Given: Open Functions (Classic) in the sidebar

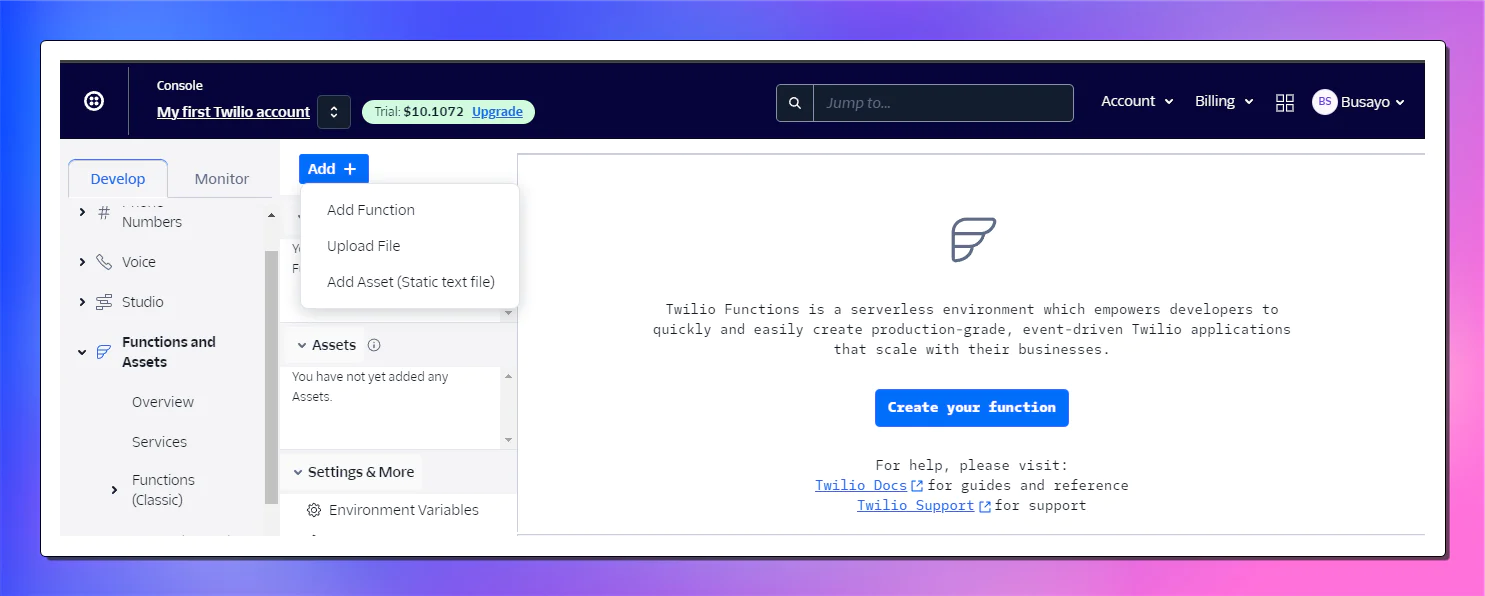Looking at the screenshot, I should 163,490.
